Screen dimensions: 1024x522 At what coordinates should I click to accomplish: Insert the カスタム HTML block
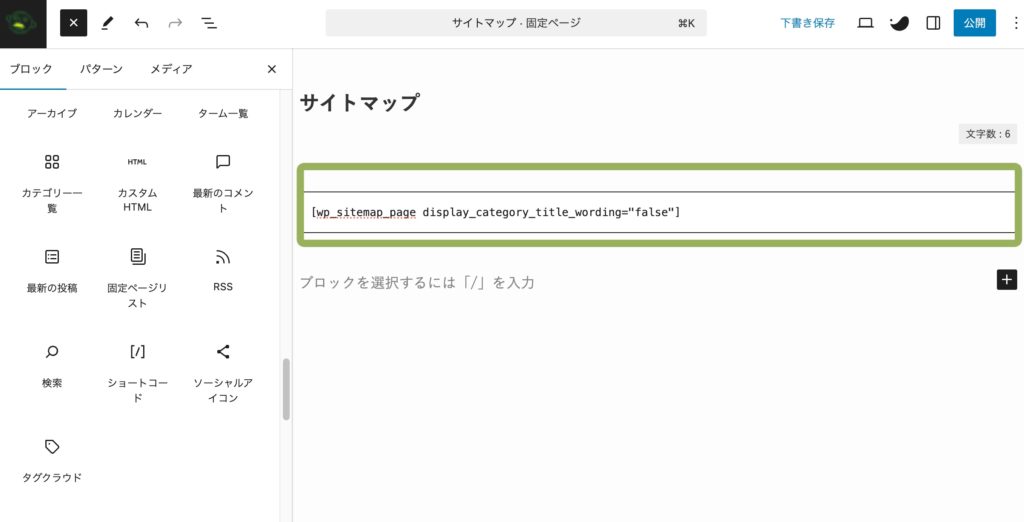pyautogui.click(x=137, y=184)
